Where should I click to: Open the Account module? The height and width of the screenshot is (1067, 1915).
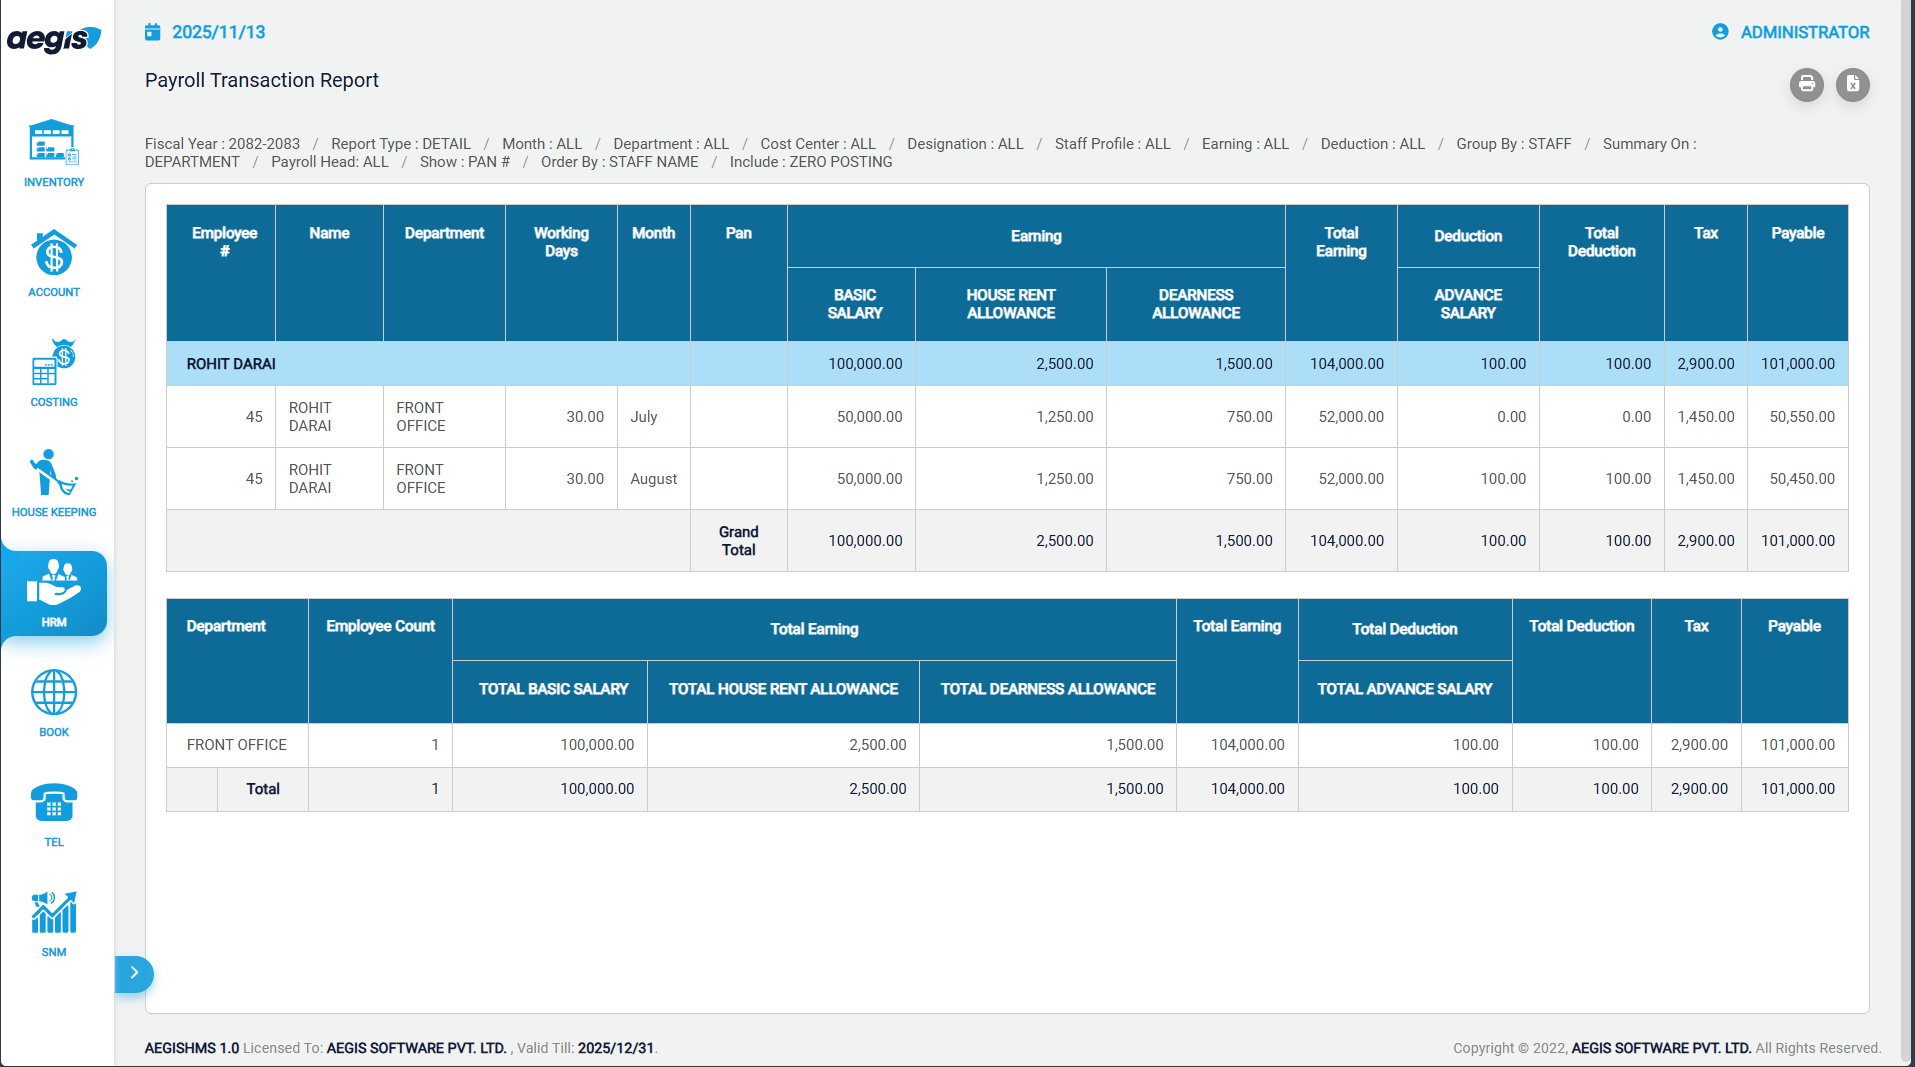click(x=54, y=263)
